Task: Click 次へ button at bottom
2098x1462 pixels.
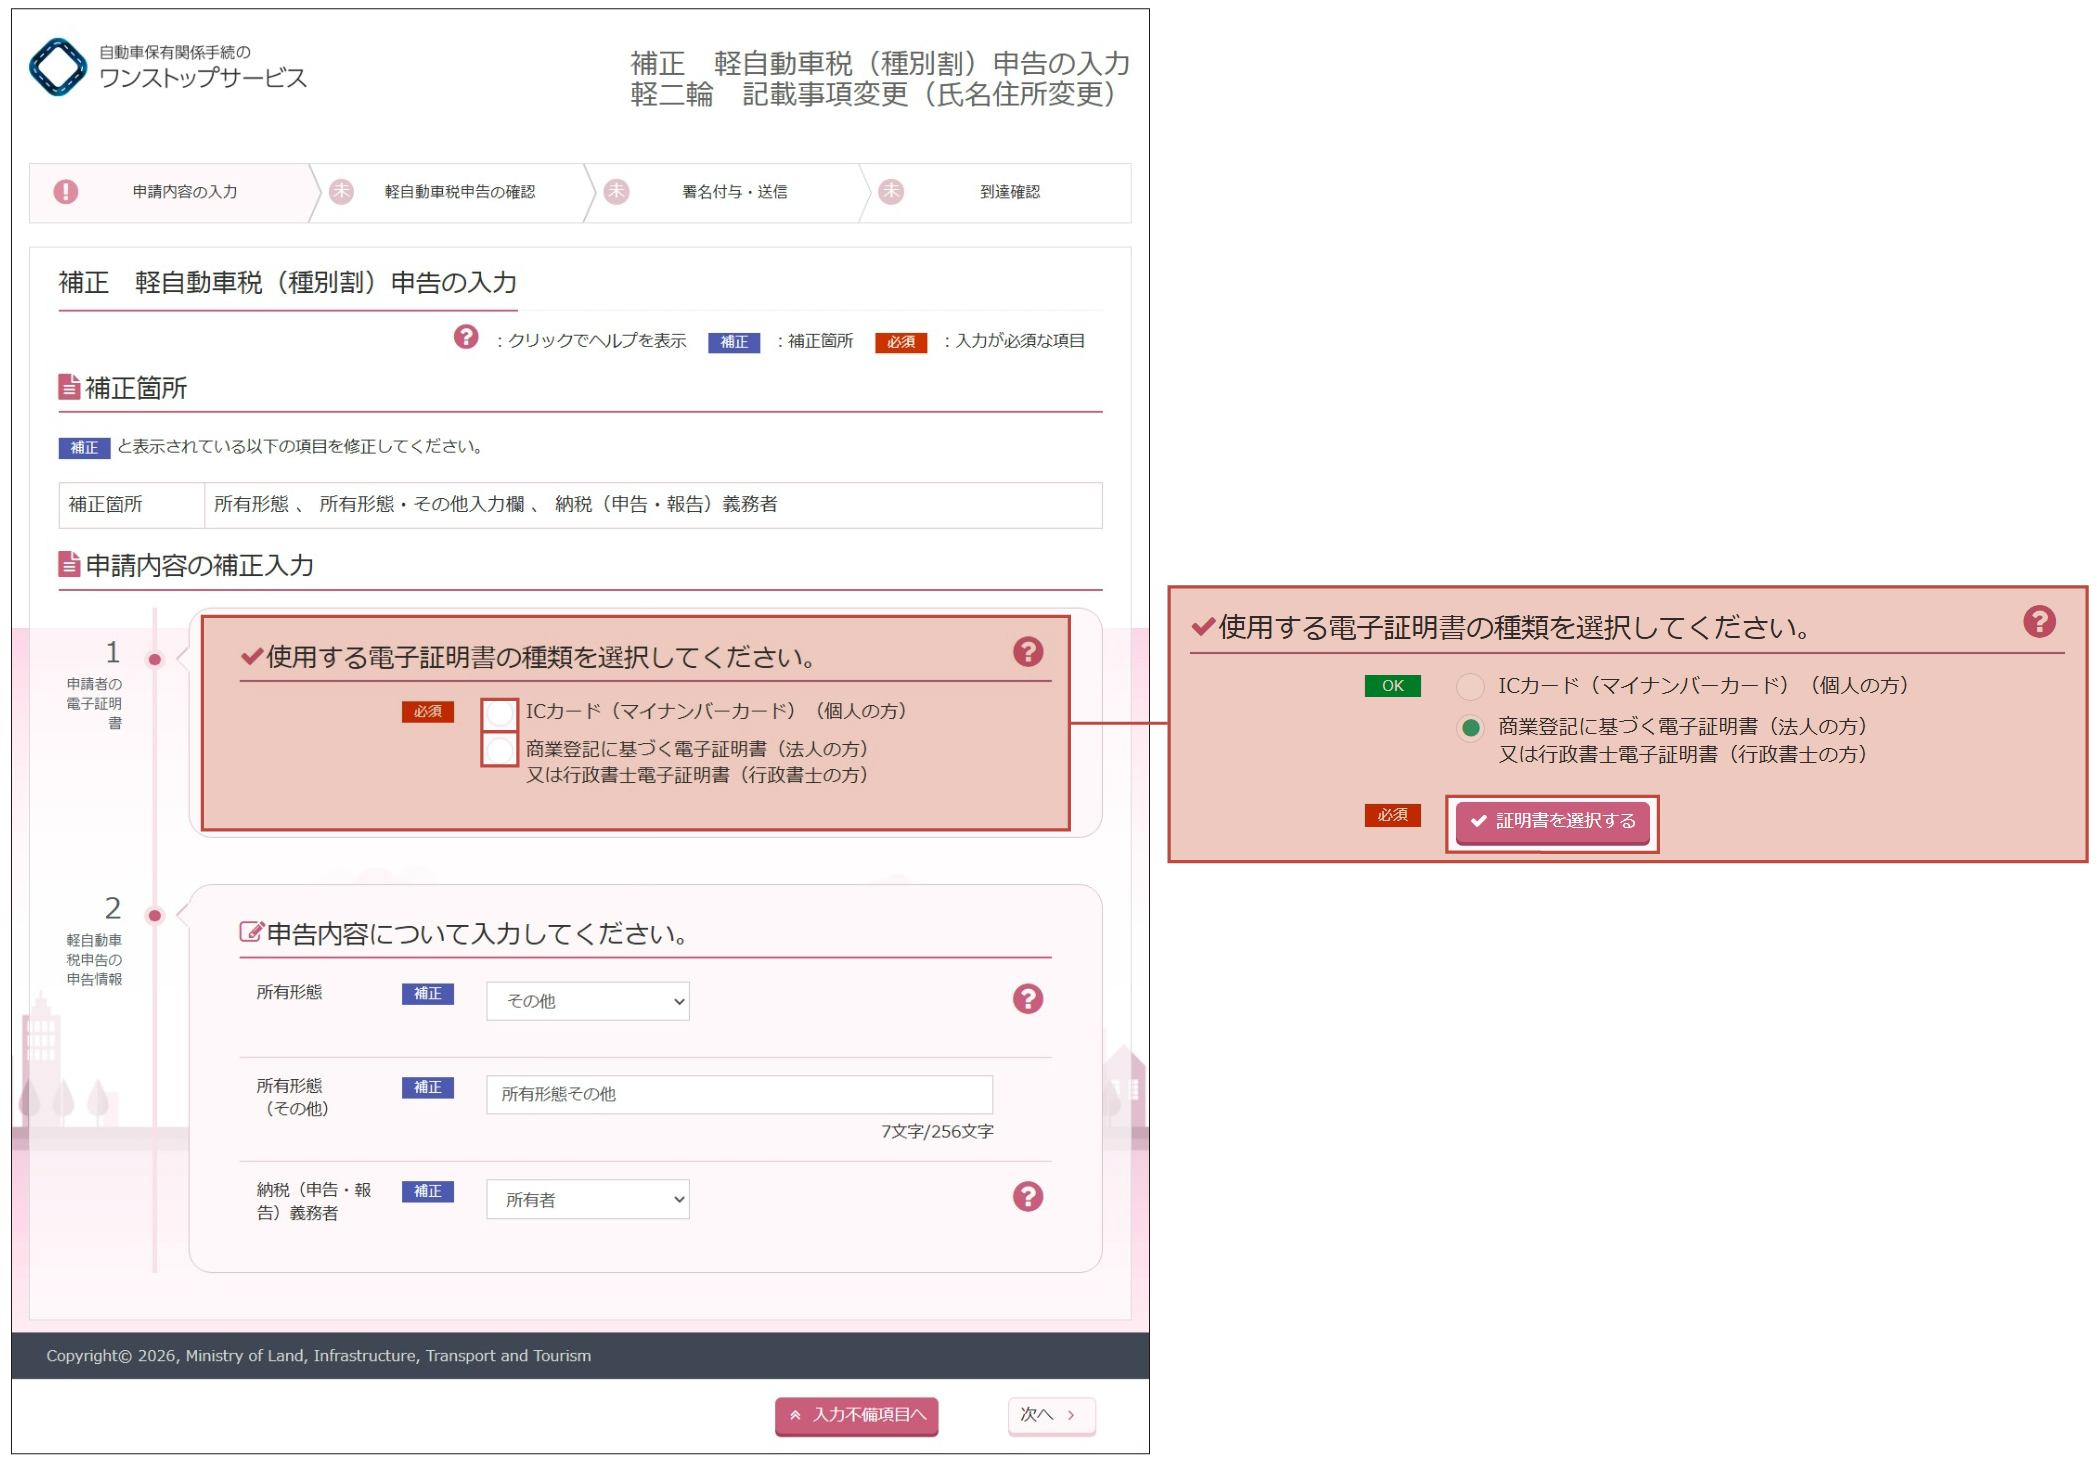Action: (x=1050, y=1415)
